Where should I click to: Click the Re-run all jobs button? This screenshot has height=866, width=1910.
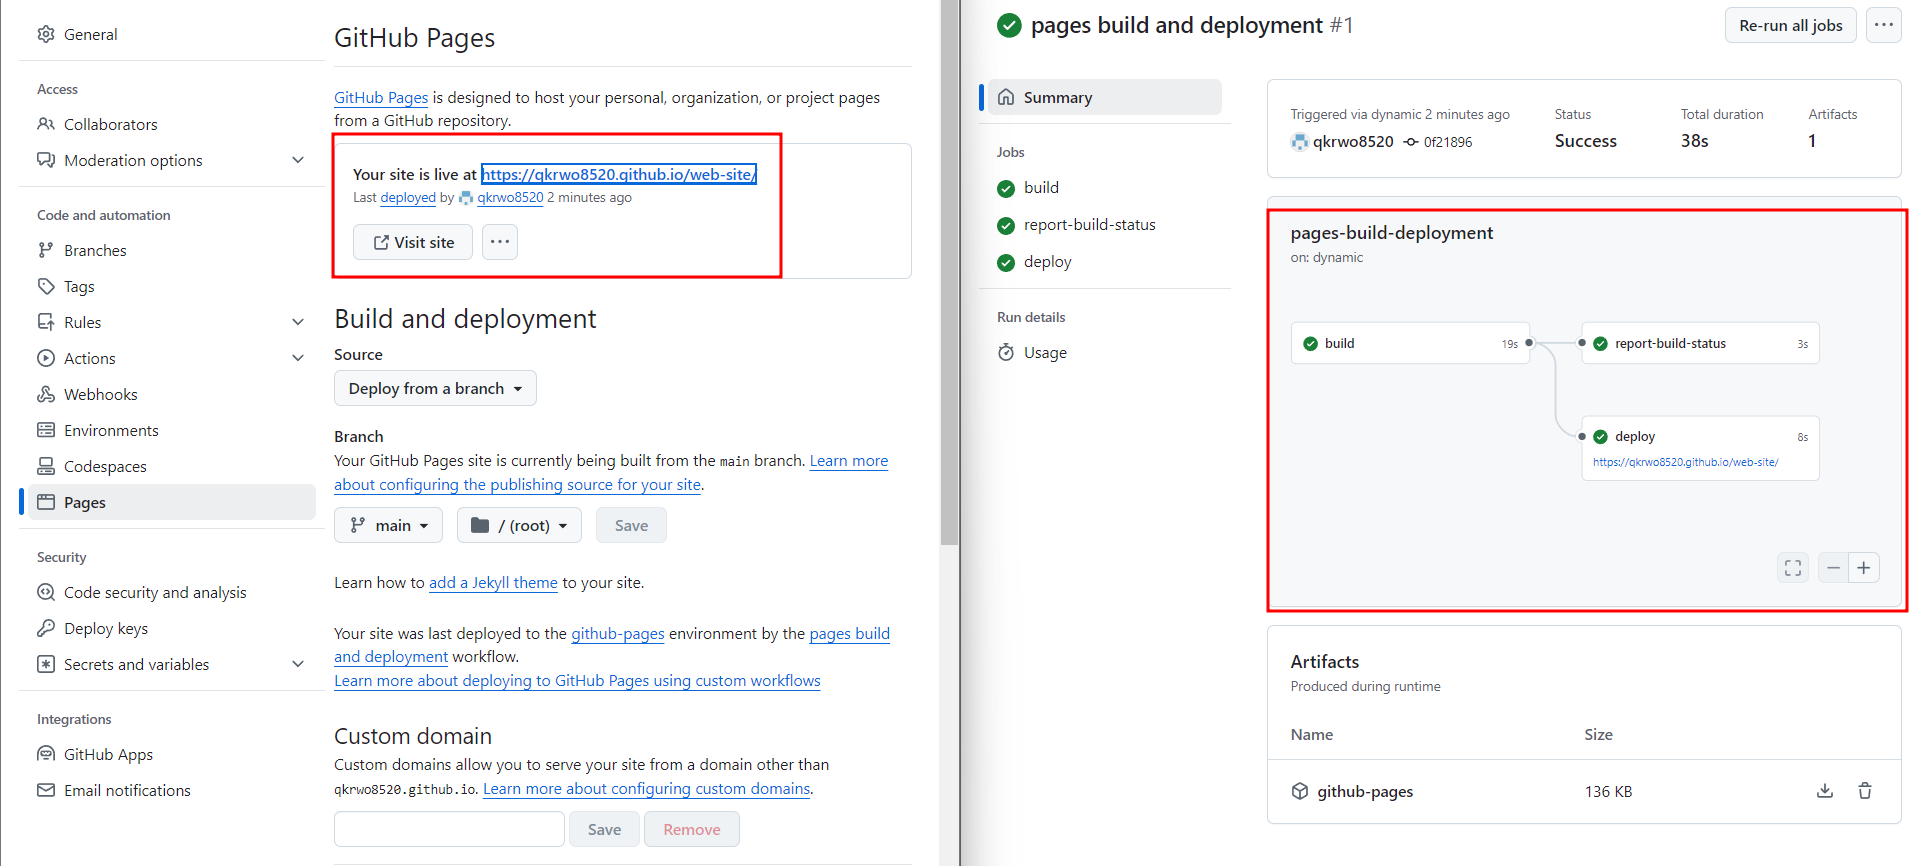coord(1790,25)
